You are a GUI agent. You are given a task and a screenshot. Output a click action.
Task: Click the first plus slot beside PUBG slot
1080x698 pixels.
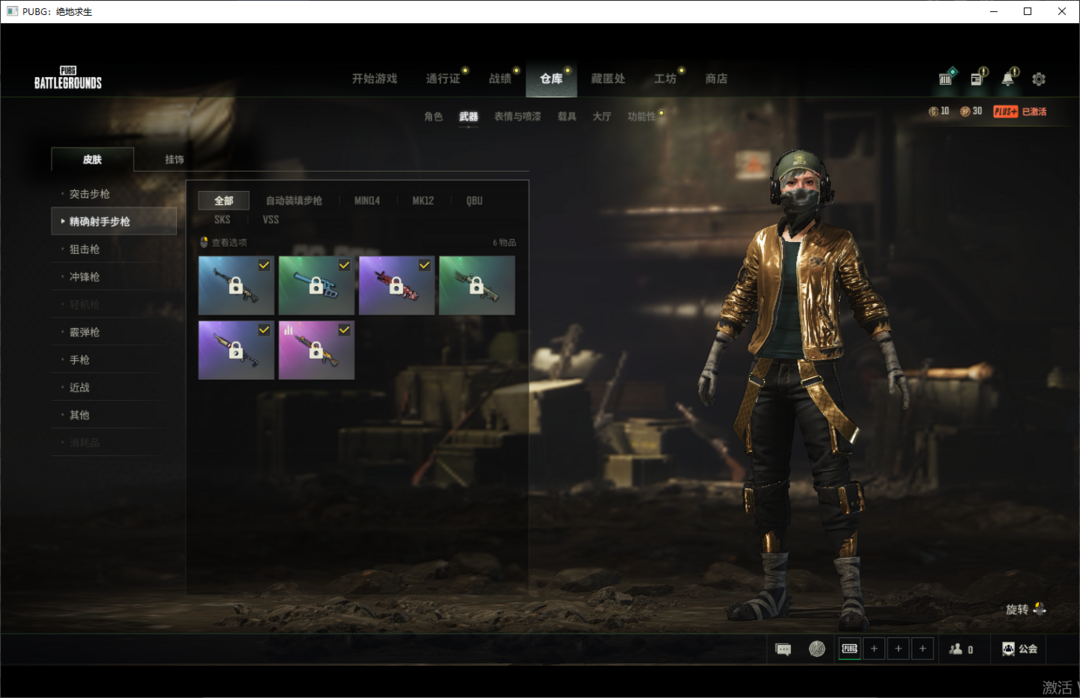click(x=874, y=648)
